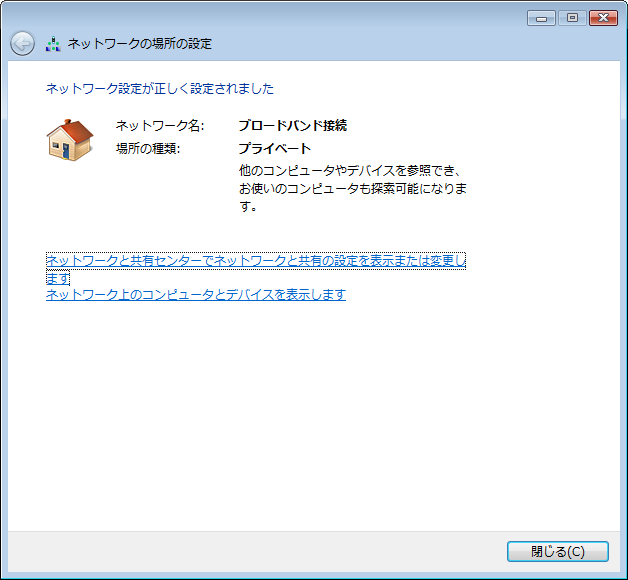The height and width of the screenshot is (580, 628).
Task: Click the network name ブロードバンド接続
Action: coord(293,125)
